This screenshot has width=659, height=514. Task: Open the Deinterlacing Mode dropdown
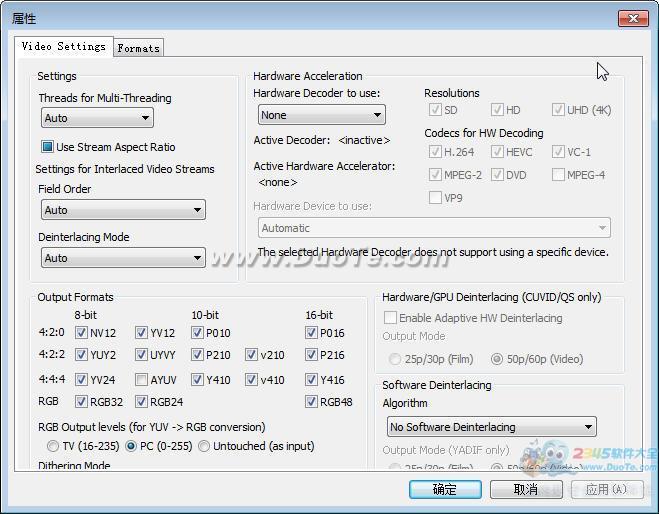click(x=123, y=258)
